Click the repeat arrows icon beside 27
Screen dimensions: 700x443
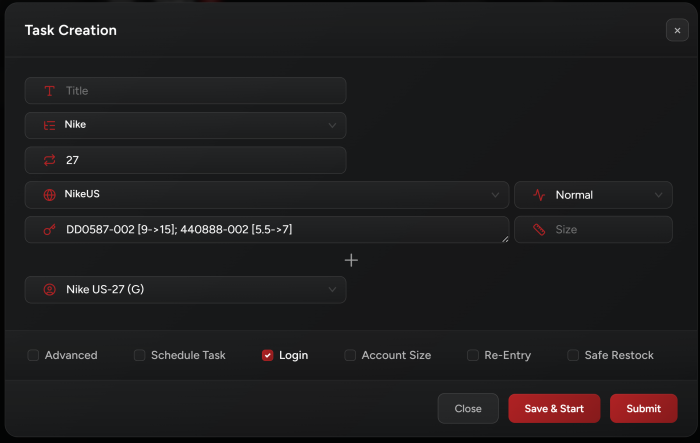pos(49,160)
